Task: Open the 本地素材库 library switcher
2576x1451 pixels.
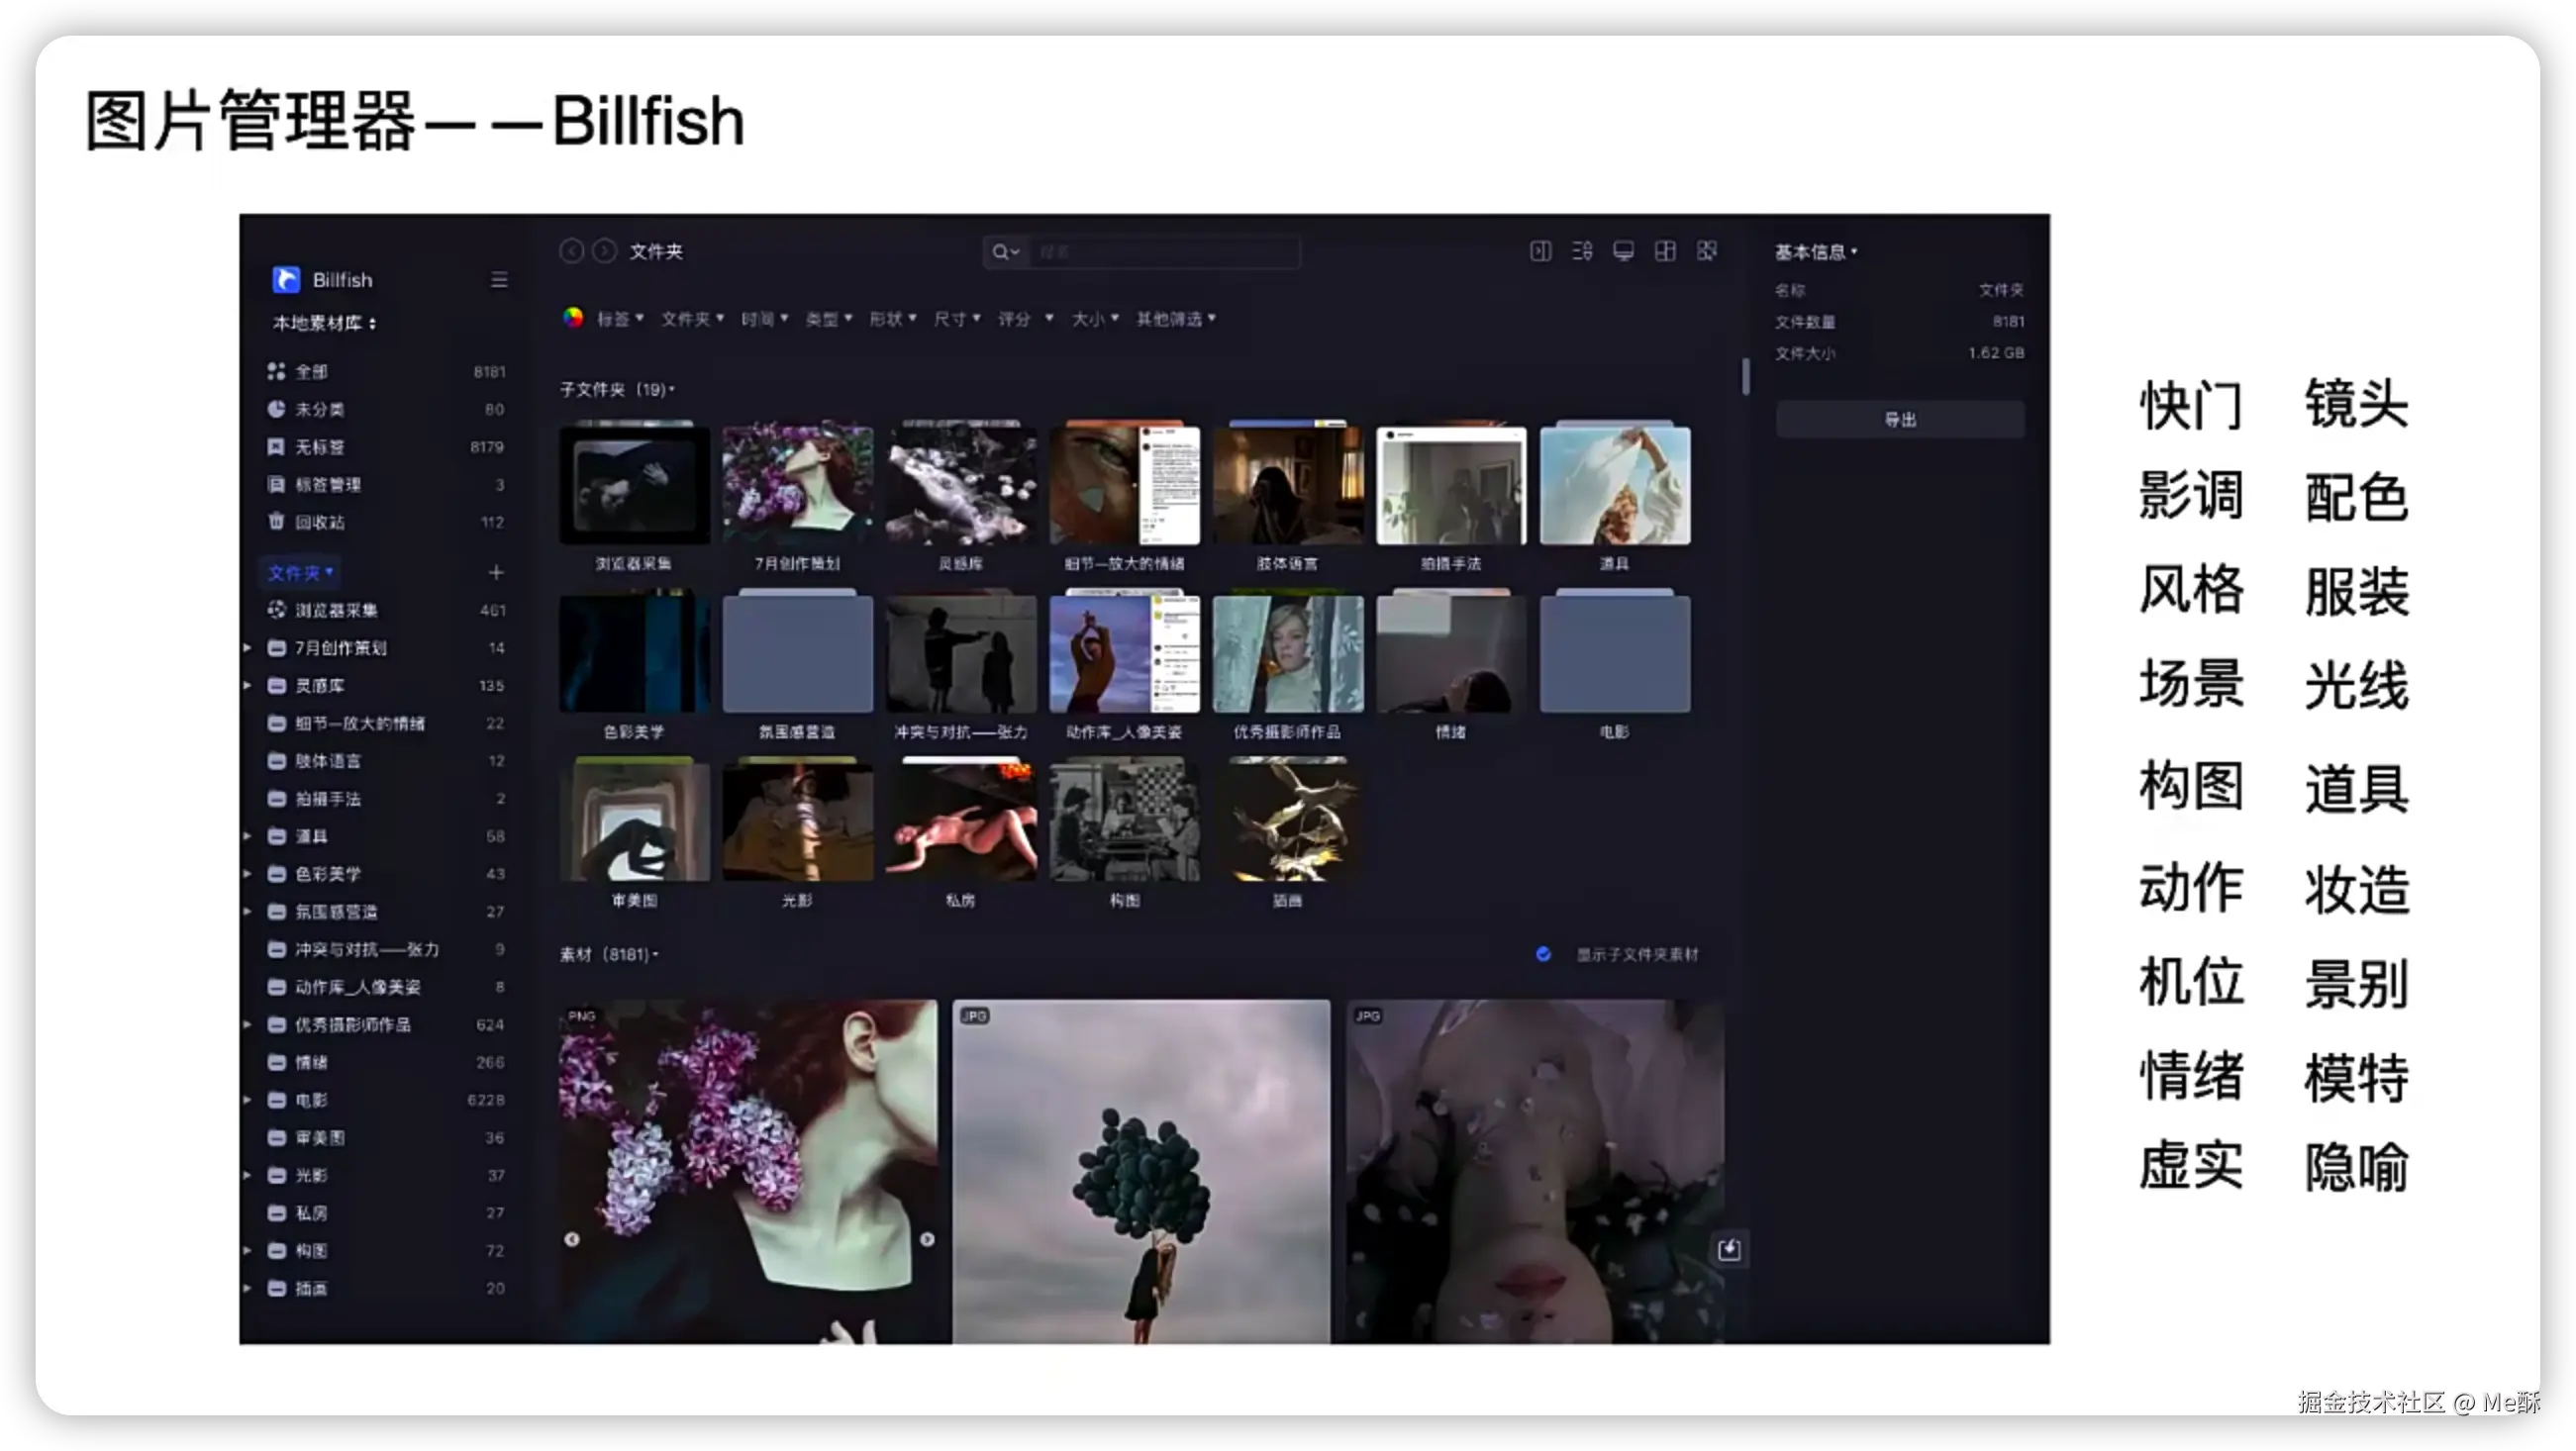Action: (324, 323)
